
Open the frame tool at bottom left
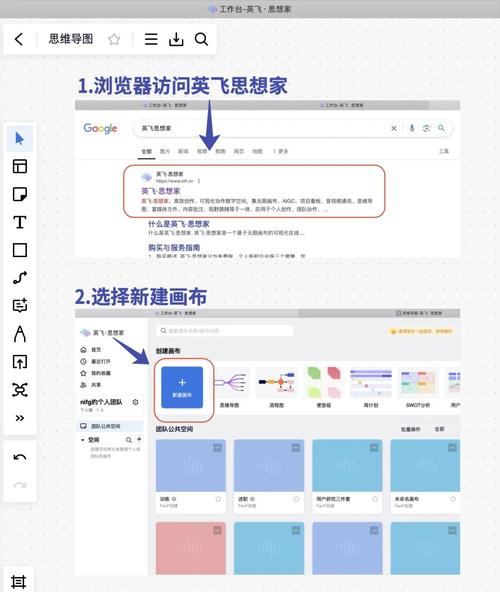click(x=19, y=582)
